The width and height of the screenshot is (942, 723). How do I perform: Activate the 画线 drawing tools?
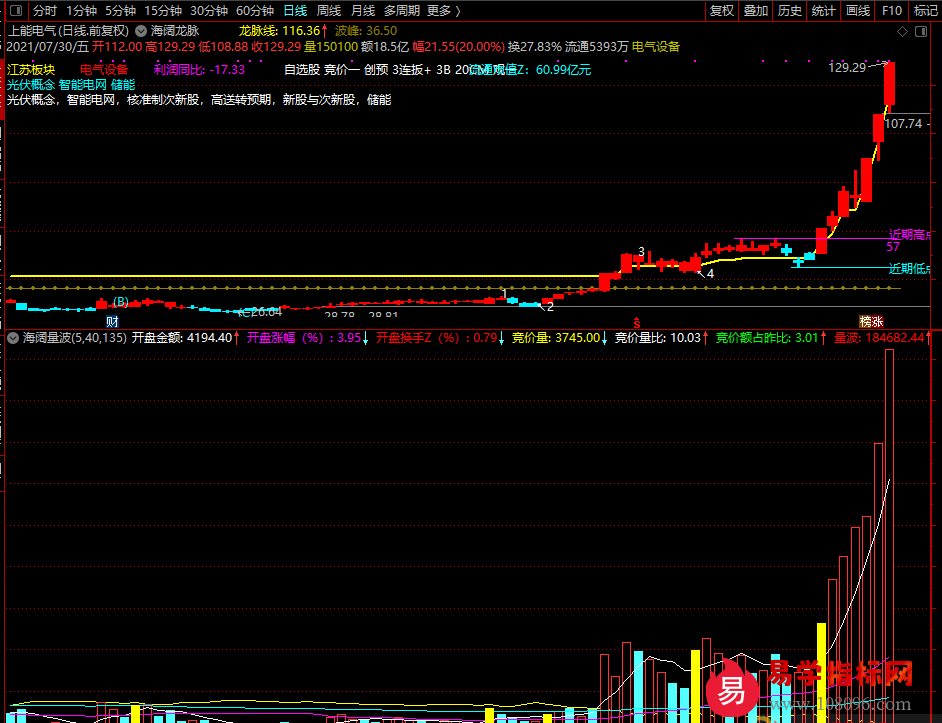[x=858, y=11]
